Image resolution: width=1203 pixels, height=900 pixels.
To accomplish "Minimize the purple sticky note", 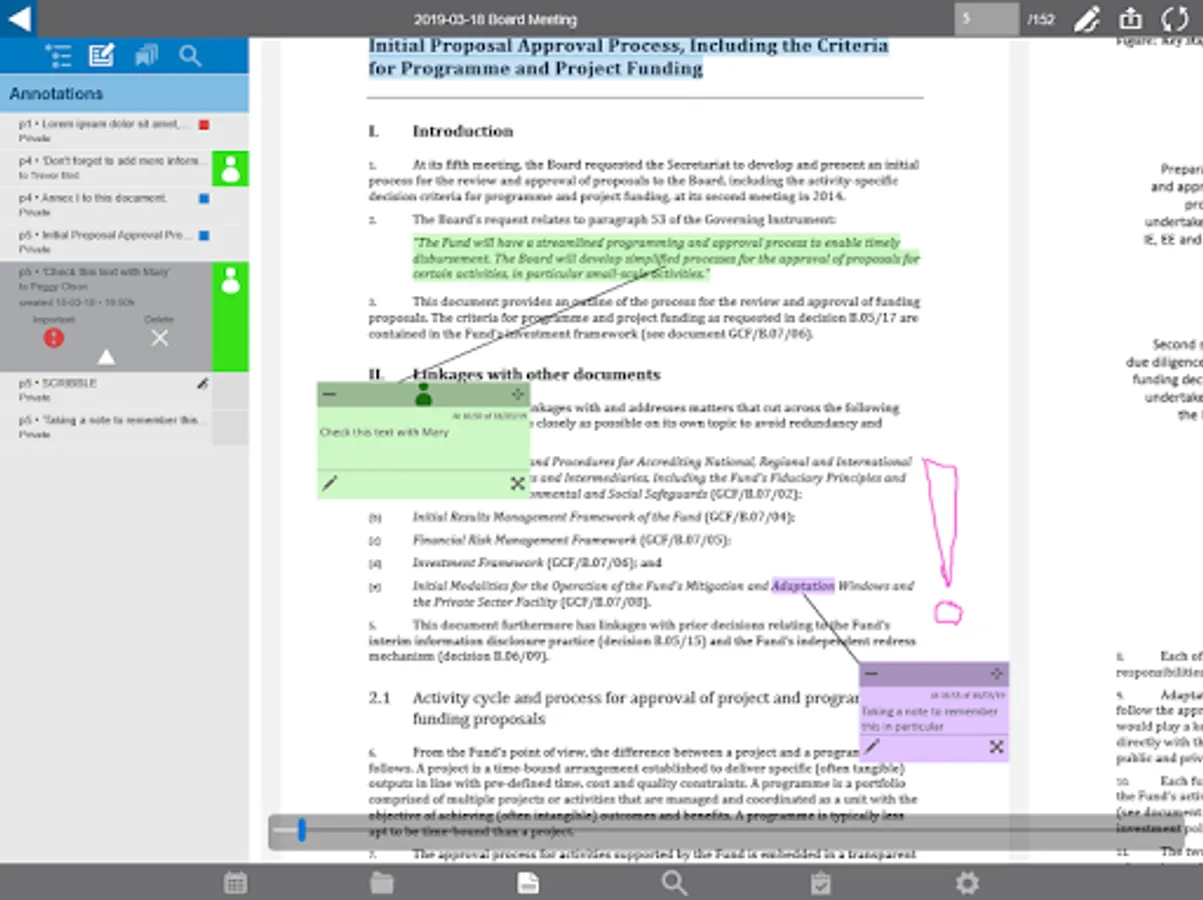I will [x=871, y=674].
